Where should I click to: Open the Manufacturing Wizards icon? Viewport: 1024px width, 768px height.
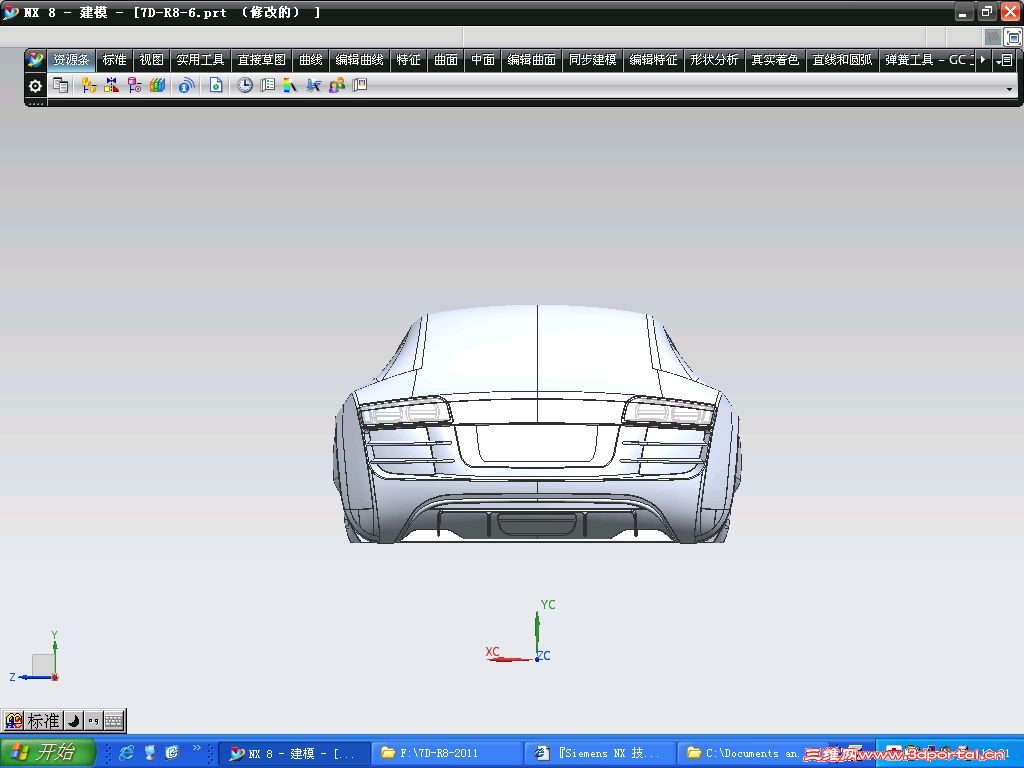click(x=313, y=85)
